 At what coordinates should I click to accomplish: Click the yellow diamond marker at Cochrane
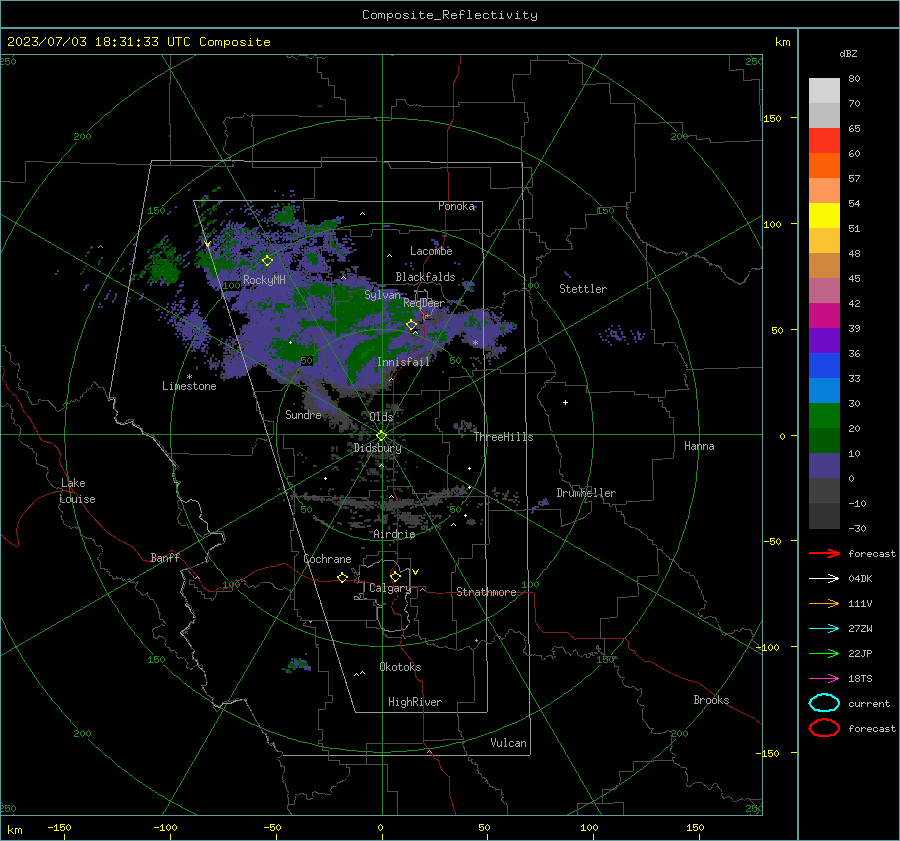(x=343, y=577)
